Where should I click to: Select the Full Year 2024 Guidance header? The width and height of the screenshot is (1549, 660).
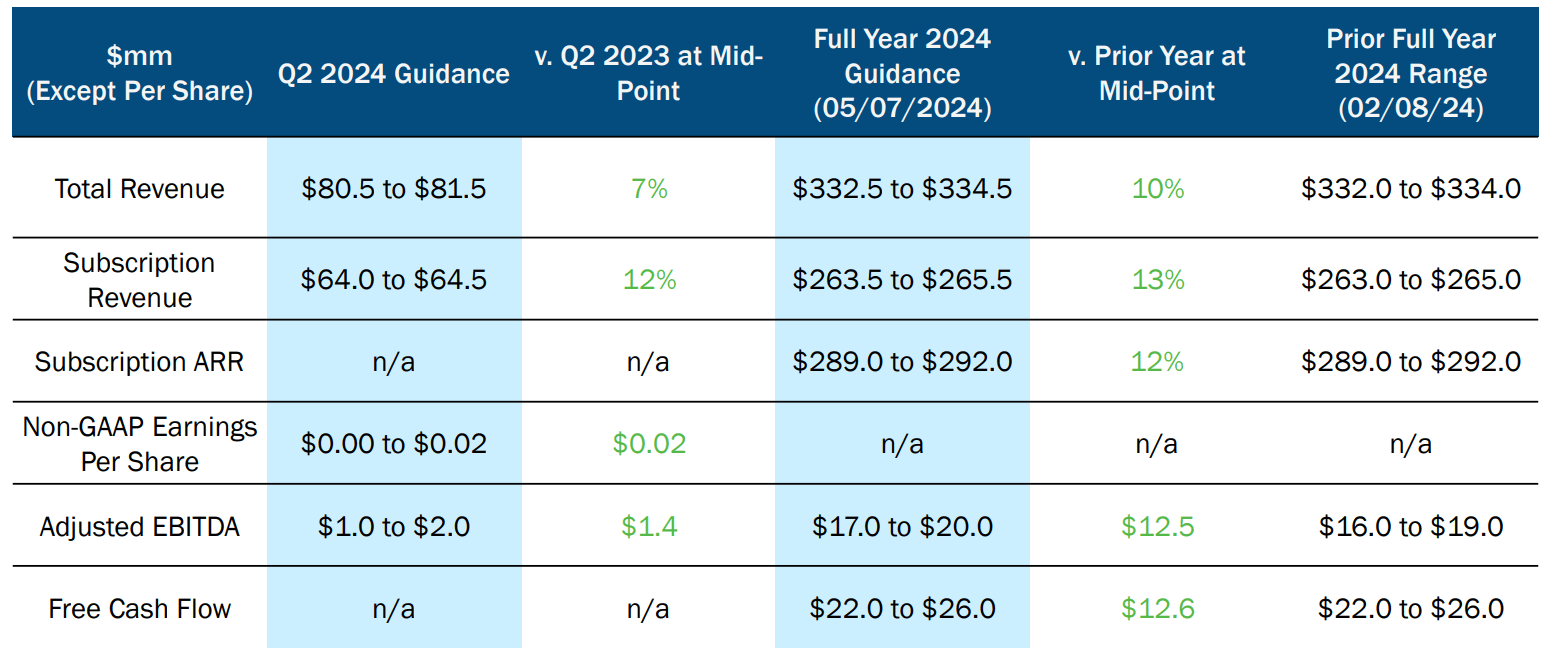click(901, 74)
